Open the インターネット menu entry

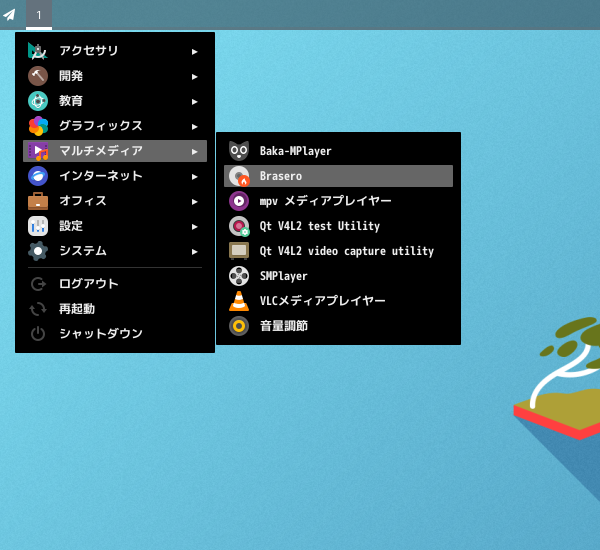pos(115,176)
